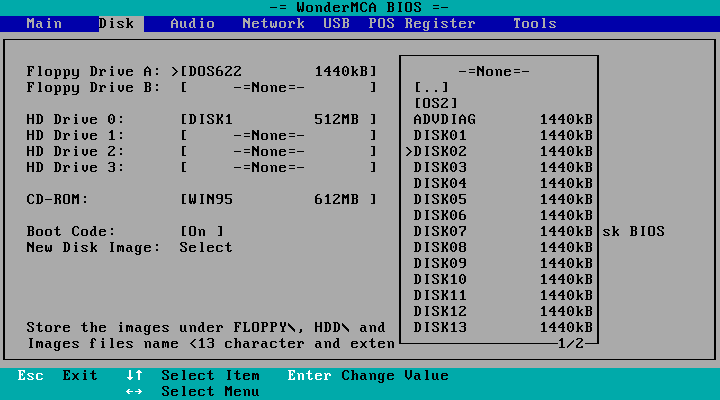The height and width of the screenshot is (400, 720).
Task: Pick DISK06 from the list
Action: pyautogui.click(x=503, y=215)
